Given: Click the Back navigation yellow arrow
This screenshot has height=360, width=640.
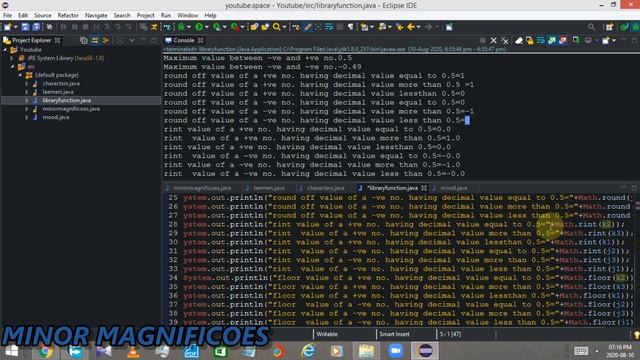Looking at the screenshot, I should pos(411,27).
